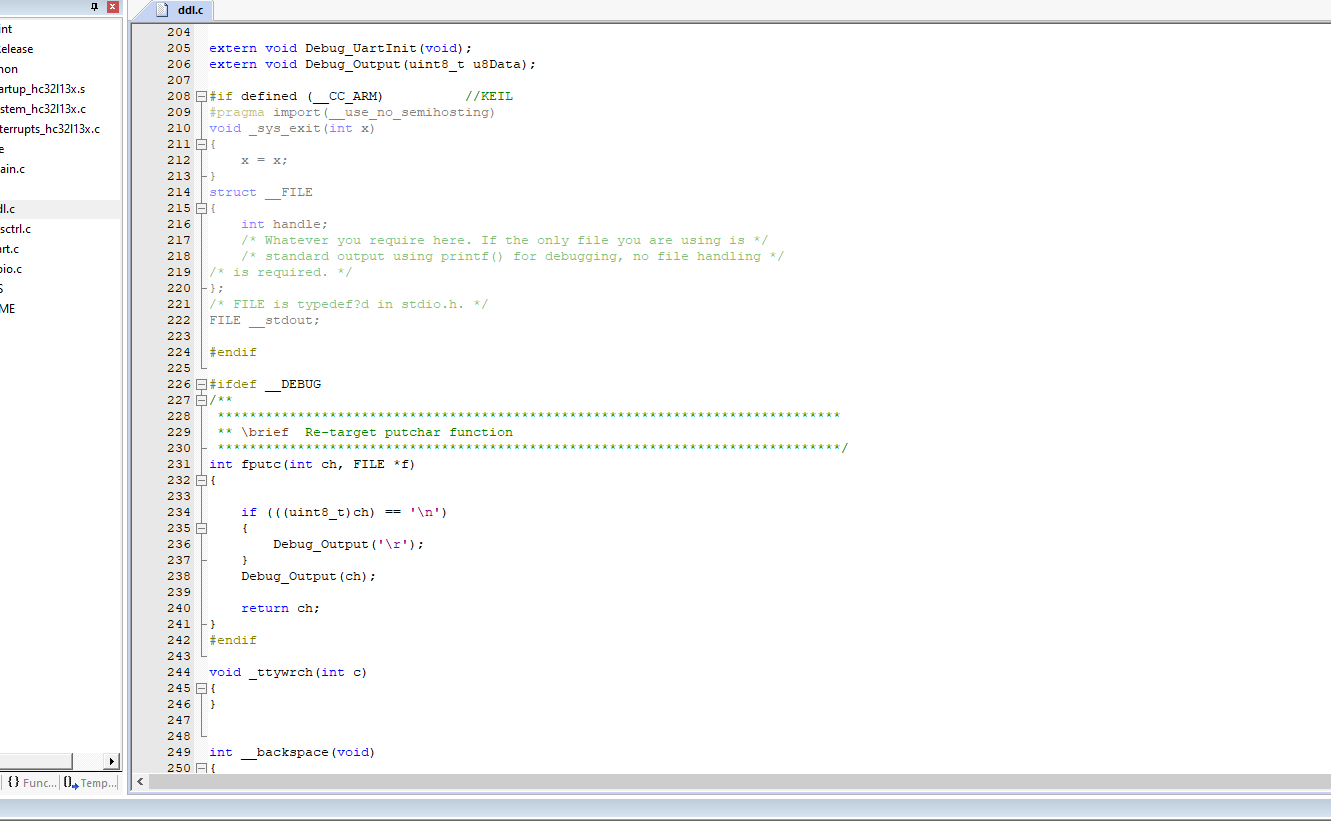
Task: Click the 'x = x;' statement
Action: coord(264,160)
